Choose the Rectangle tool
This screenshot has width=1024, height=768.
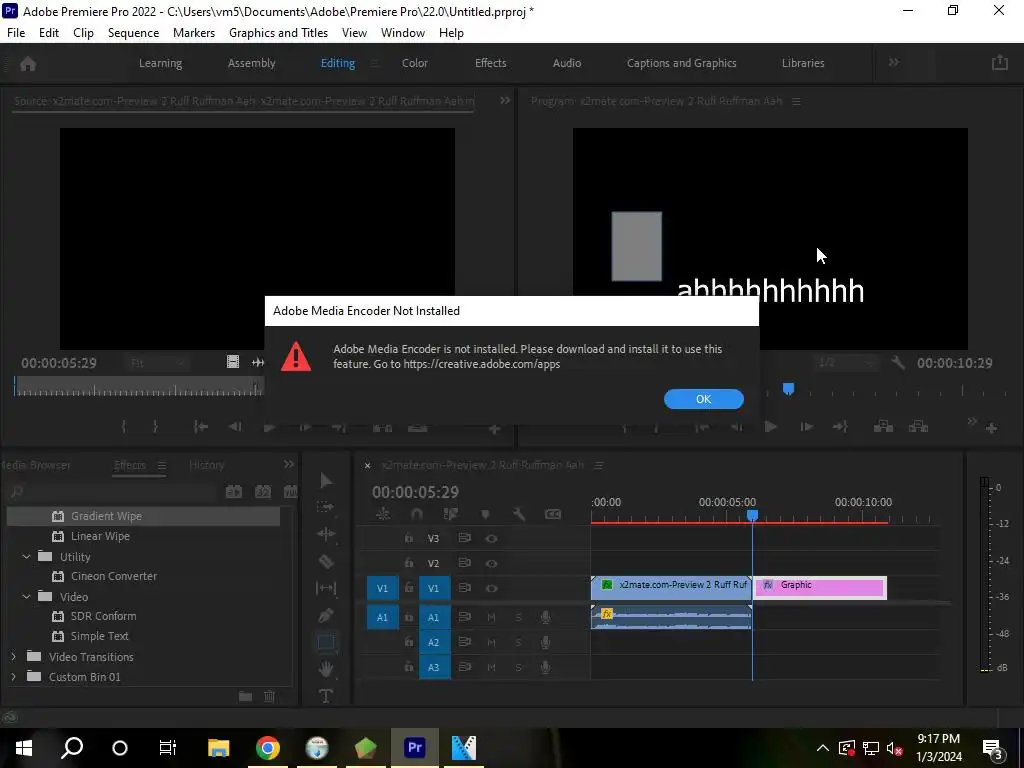click(x=326, y=643)
